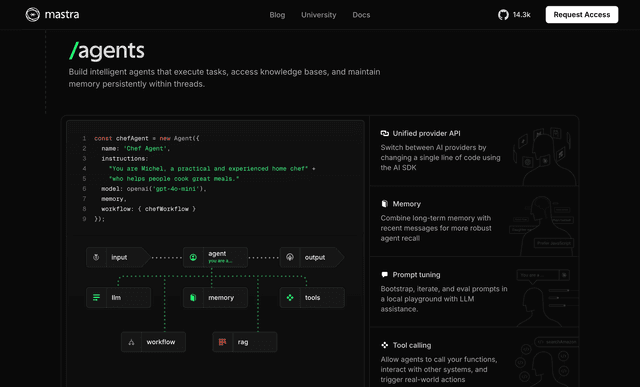The height and width of the screenshot is (387, 640).
Task: Click the input node clock icon
Action: 96,257
